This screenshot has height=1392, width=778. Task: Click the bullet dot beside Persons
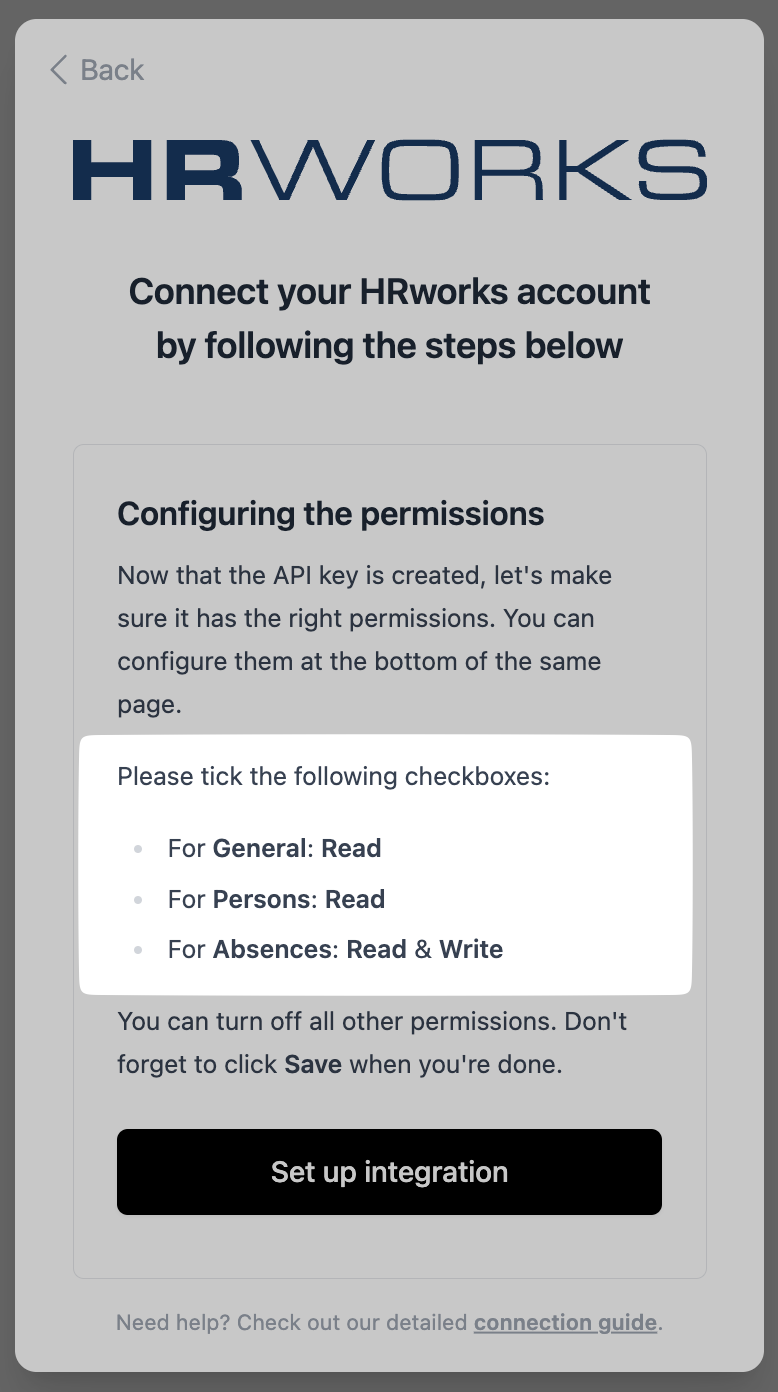point(138,900)
